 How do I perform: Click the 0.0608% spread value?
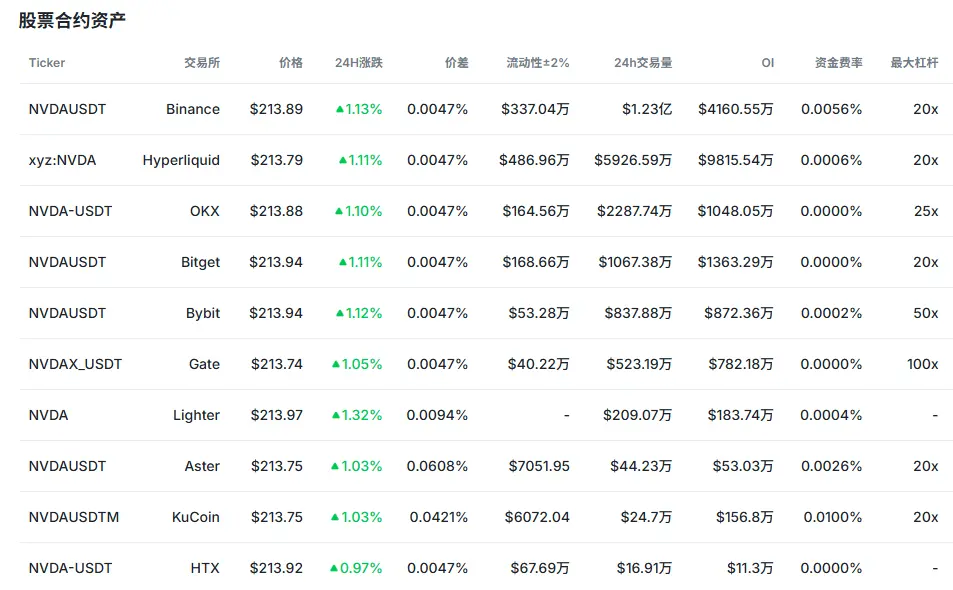pos(438,467)
